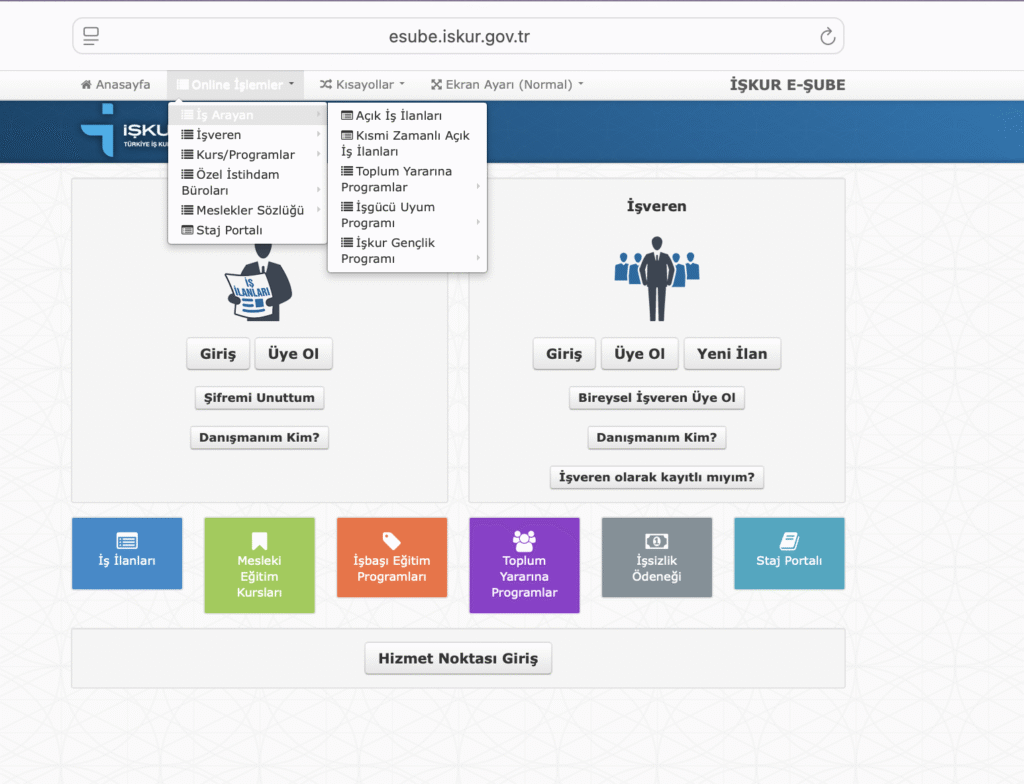Image resolution: width=1024 pixels, height=784 pixels.
Task: Click the Yeni İlan button
Action: [x=732, y=353]
